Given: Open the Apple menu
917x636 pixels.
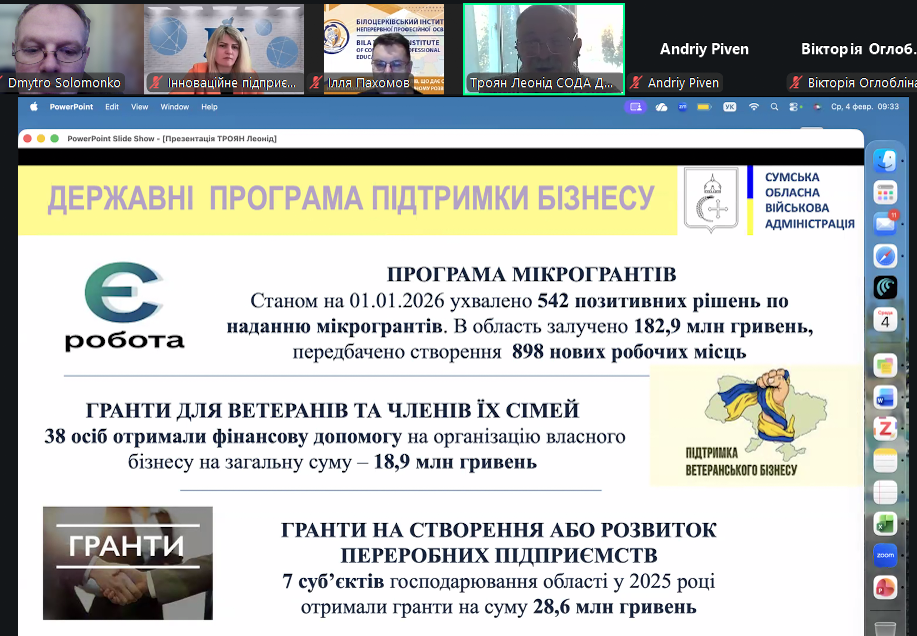Looking at the screenshot, I should click(32, 106).
